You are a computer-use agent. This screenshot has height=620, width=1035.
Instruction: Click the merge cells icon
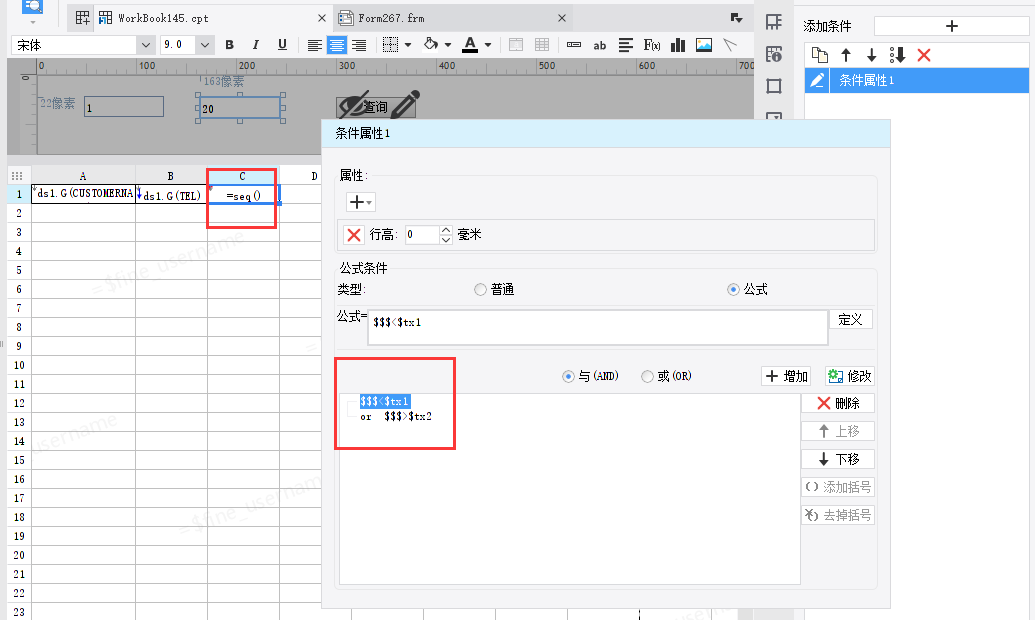(x=516, y=45)
